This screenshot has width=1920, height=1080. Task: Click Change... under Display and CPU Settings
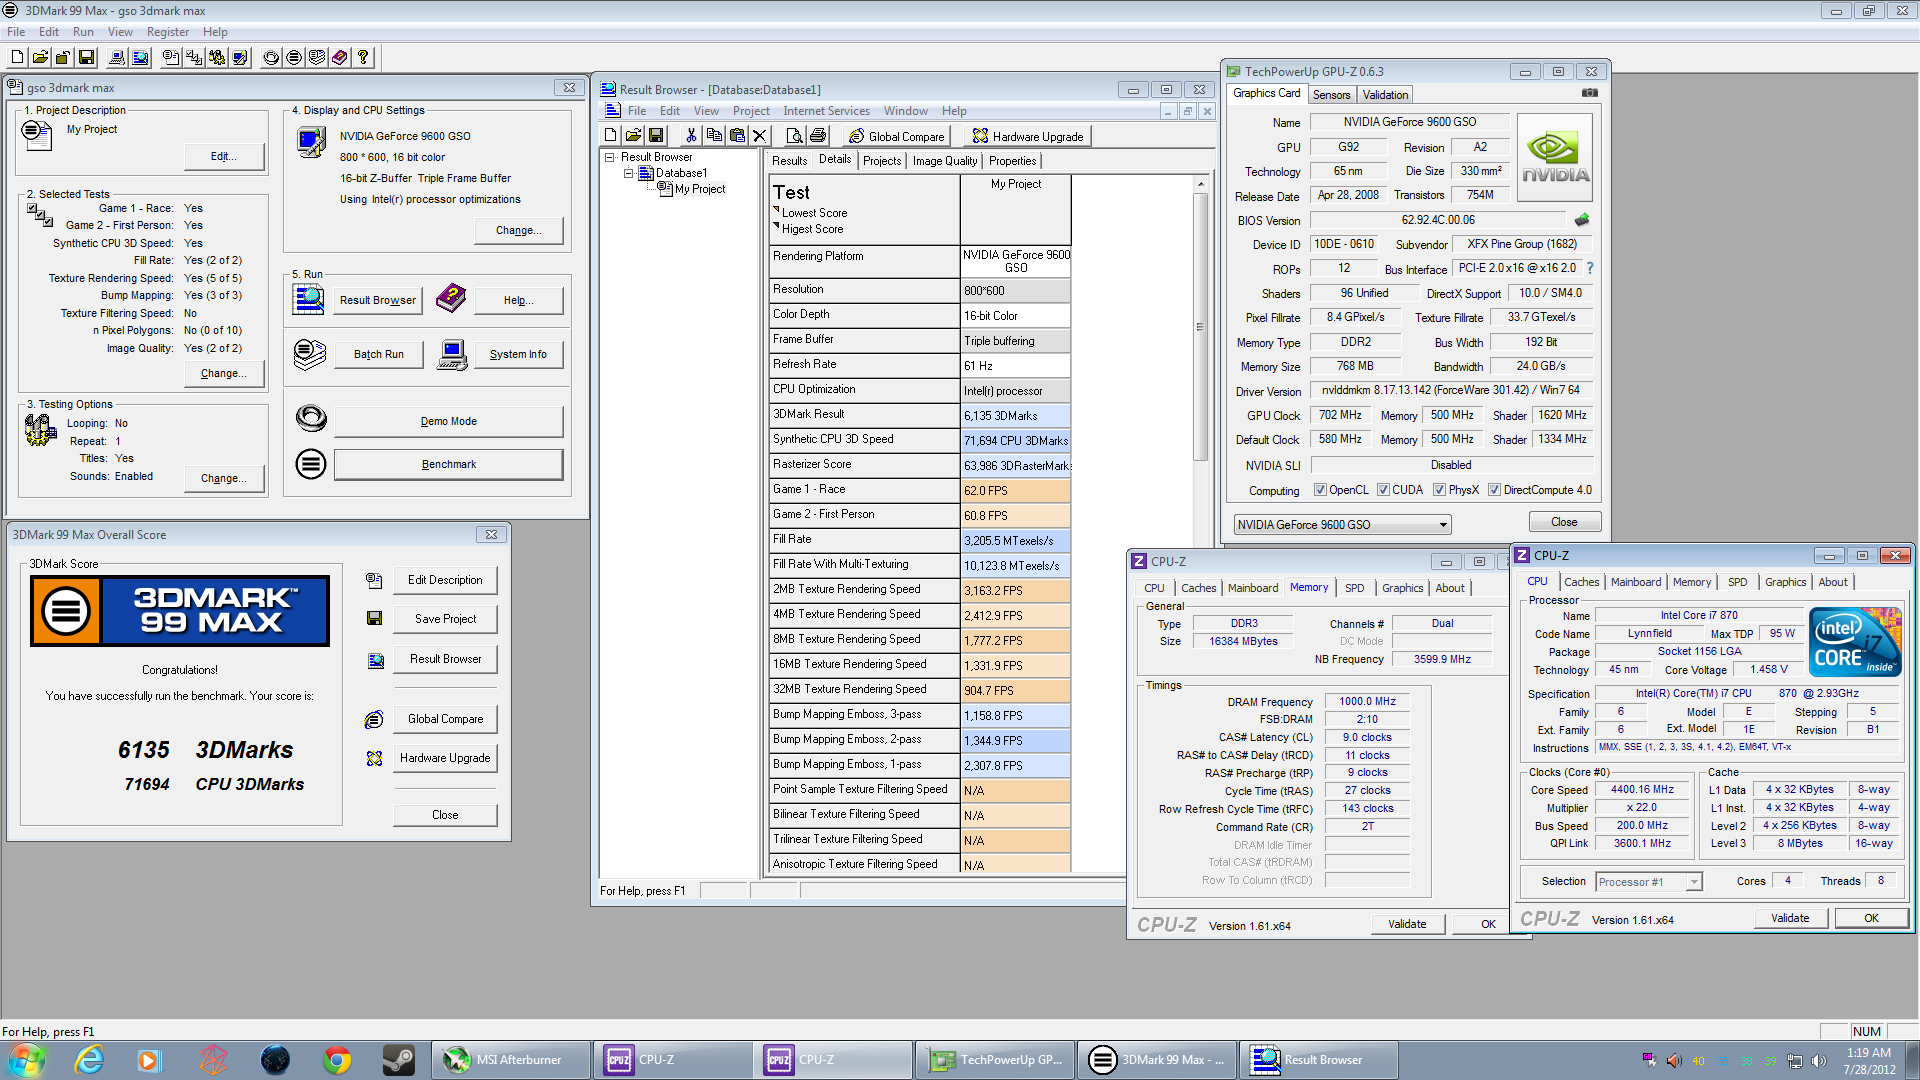click(518, 230)
